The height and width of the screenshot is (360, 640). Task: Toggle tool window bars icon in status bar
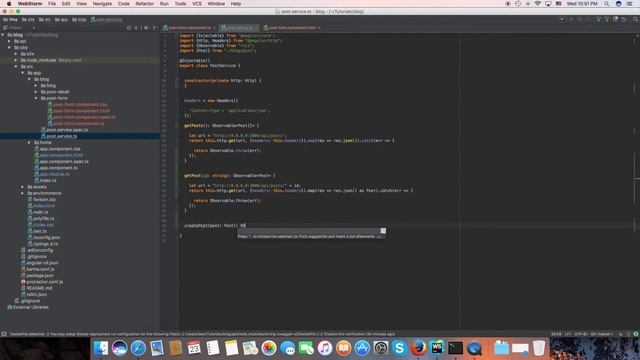click(x=4, y=334)
